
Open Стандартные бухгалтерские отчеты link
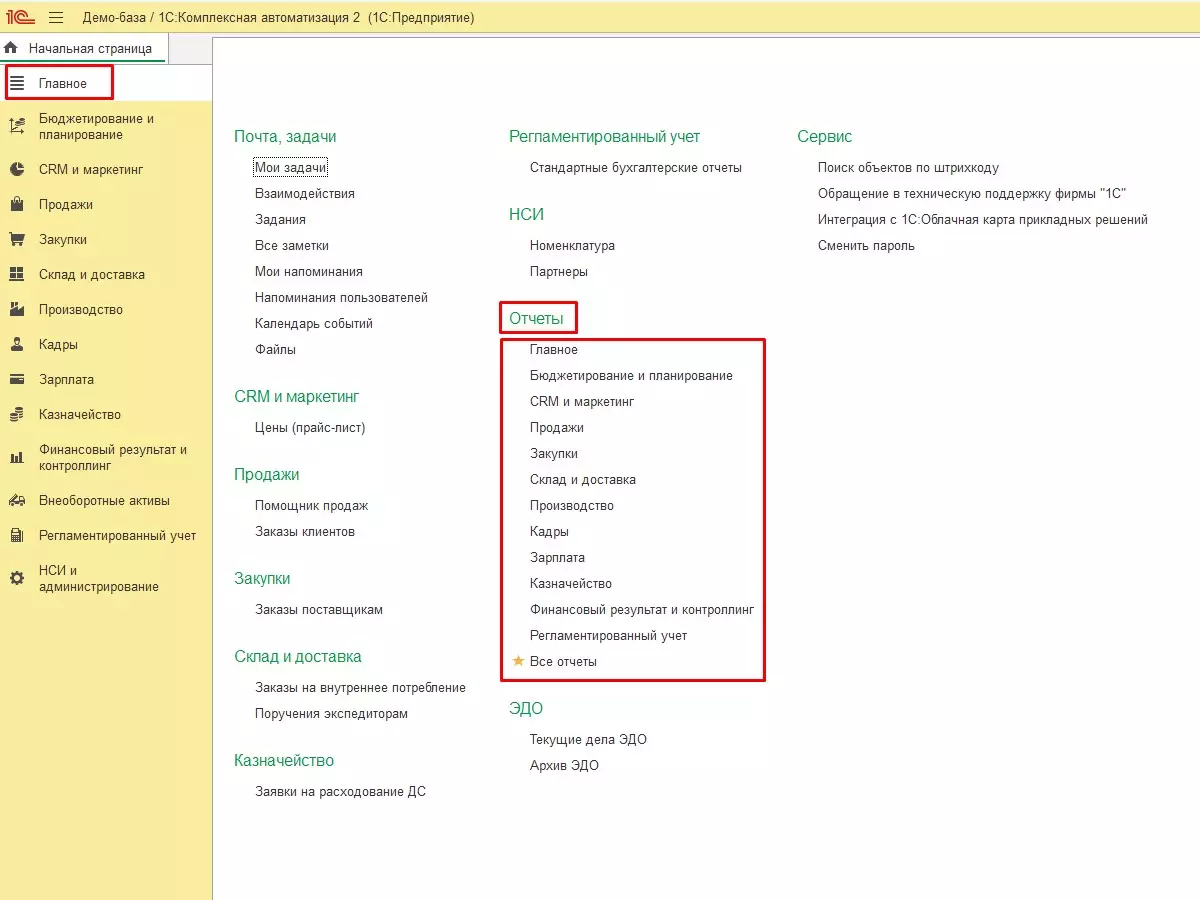[636, 168]
